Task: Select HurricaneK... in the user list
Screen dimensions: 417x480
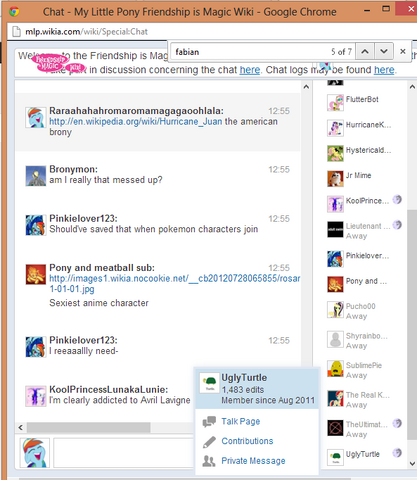Action: (363, 127)
